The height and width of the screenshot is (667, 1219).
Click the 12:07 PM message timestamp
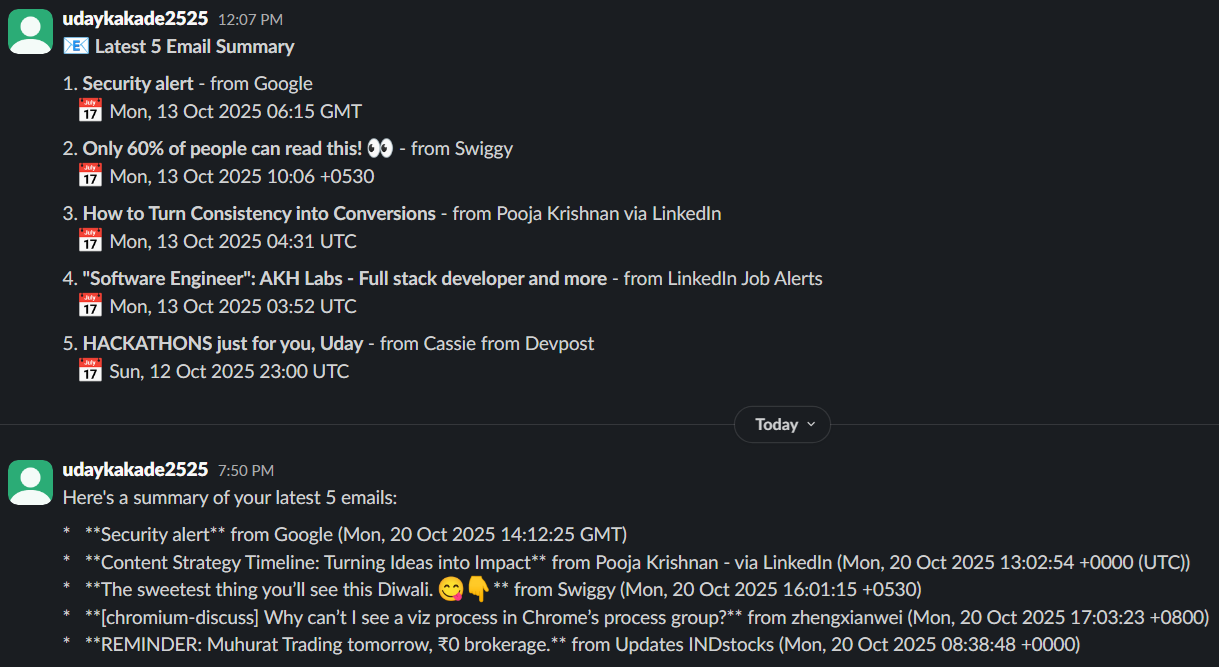point(250,20)
